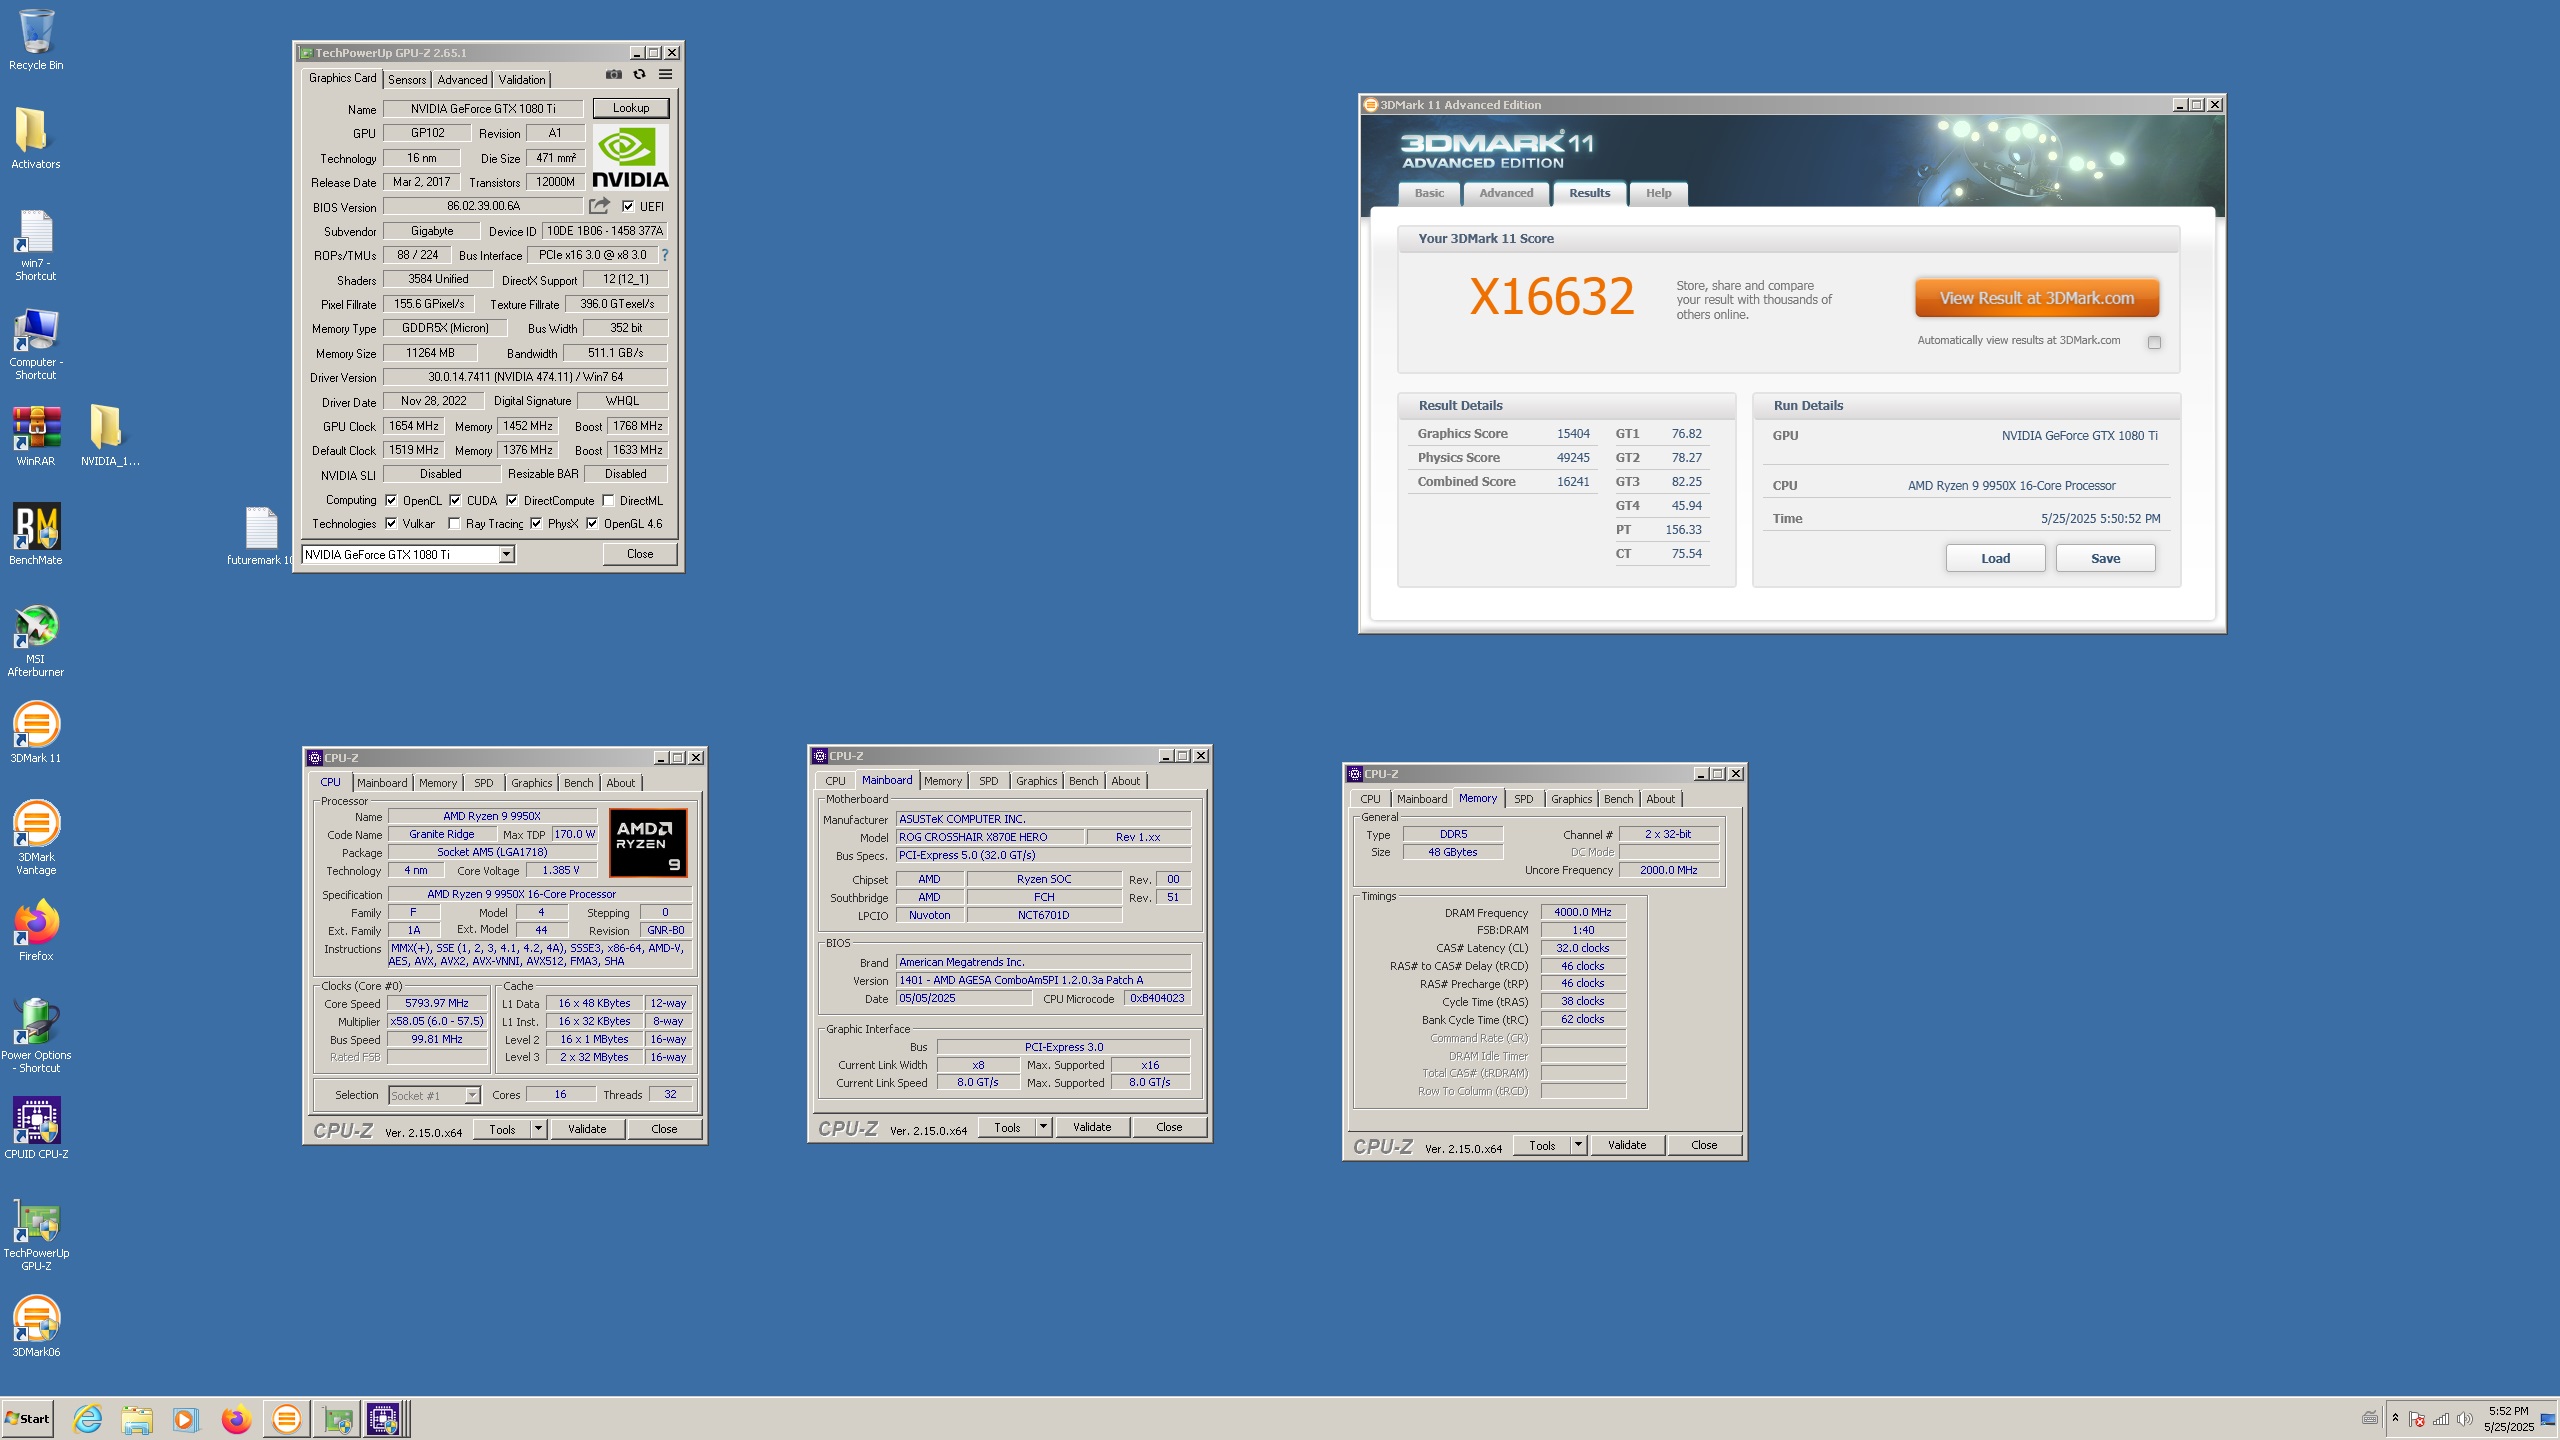
Task: Open the GPU-Z hamburger menu icon
Action: click(x=665, y=74)
